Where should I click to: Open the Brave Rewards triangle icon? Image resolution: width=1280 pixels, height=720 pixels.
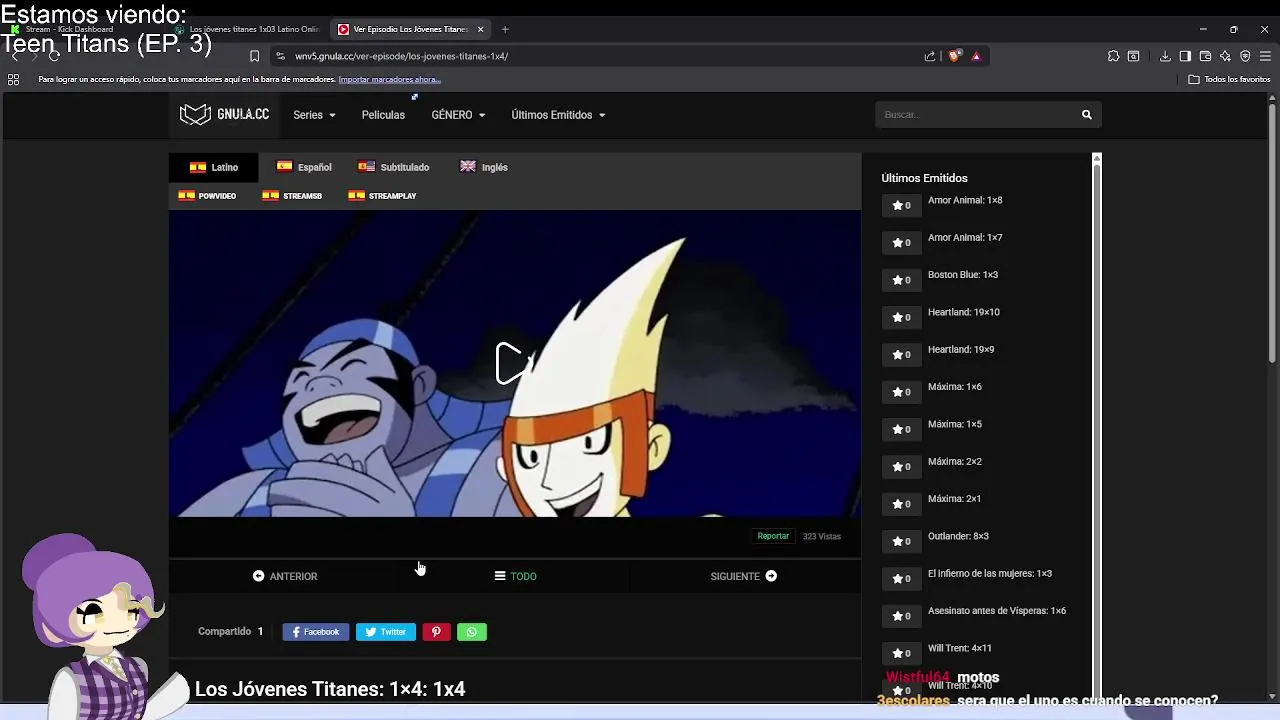(976, 56)
